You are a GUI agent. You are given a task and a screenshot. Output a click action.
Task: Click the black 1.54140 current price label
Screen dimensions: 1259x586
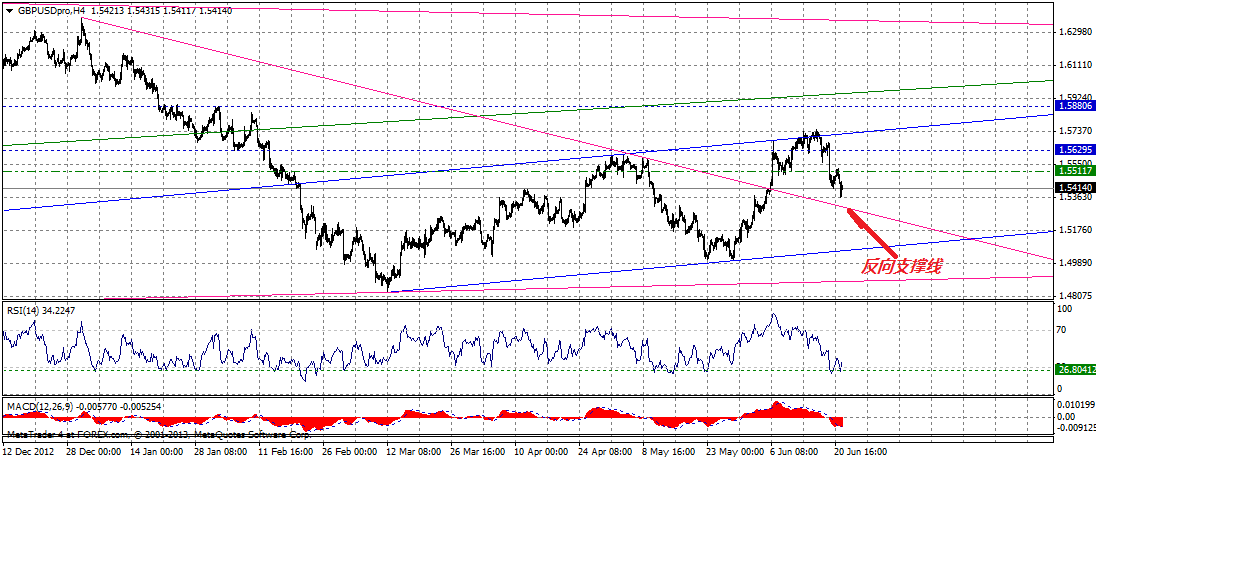pos(1076,187)
